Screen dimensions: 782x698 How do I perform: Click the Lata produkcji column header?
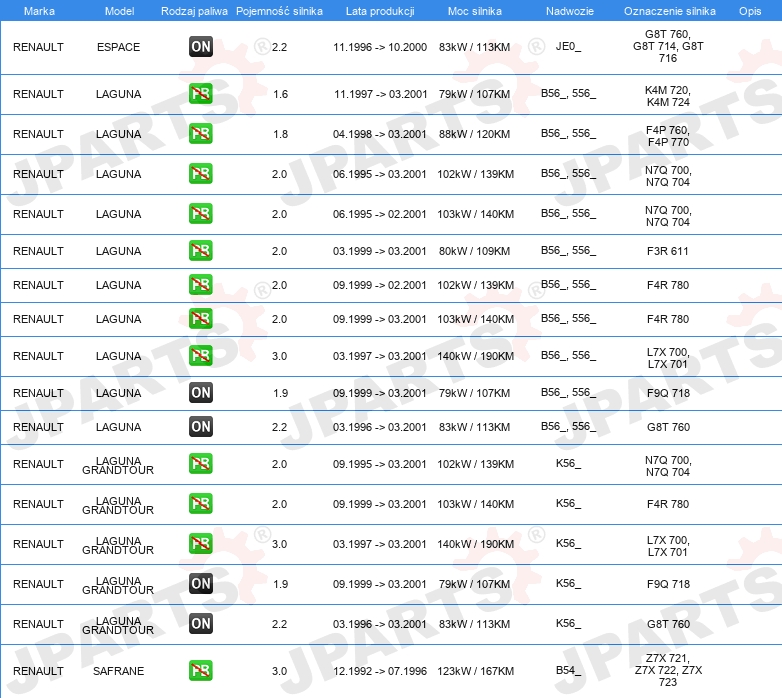[380, 11]
